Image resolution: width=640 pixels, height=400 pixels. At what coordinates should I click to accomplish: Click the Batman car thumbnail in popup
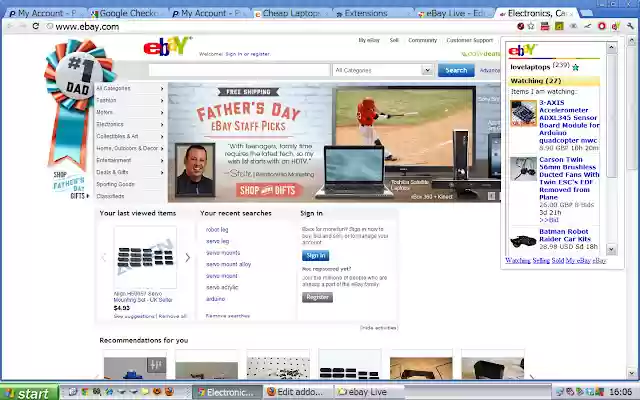[x=523, y=241]
